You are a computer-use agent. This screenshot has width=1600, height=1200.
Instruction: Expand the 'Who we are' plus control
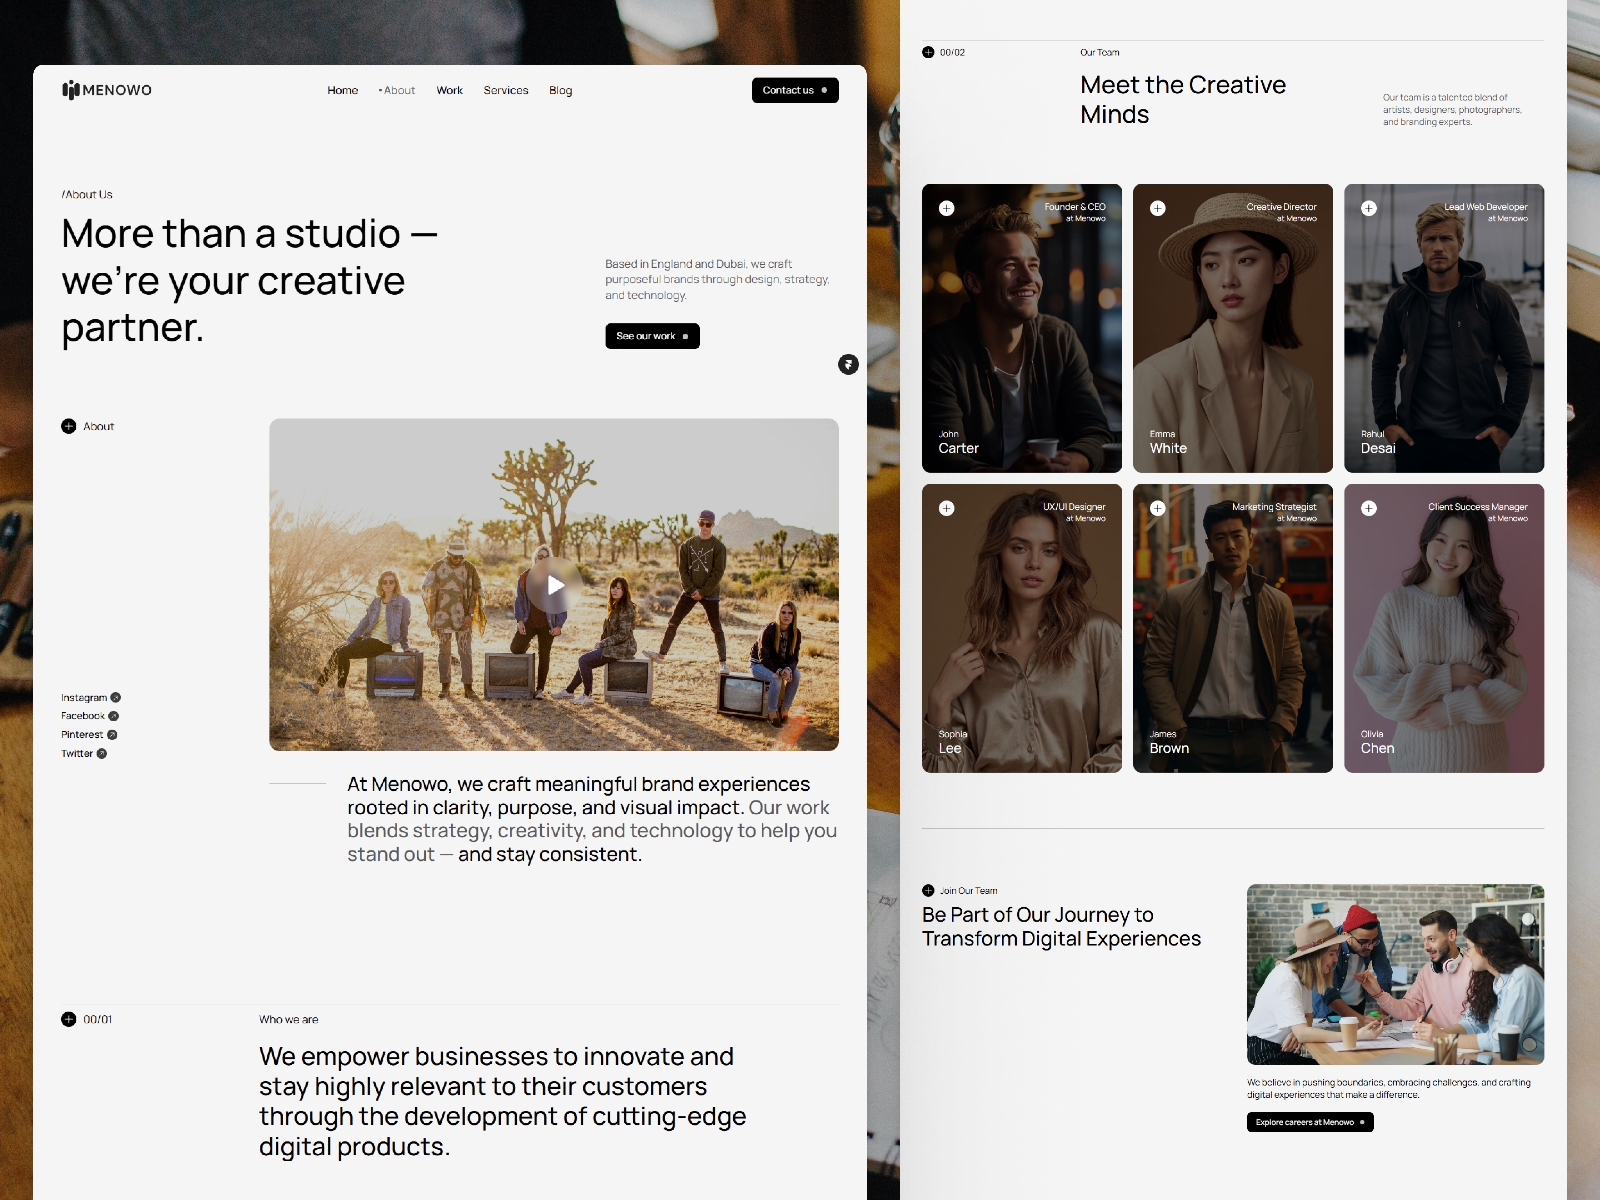(x=69, y=1019)
